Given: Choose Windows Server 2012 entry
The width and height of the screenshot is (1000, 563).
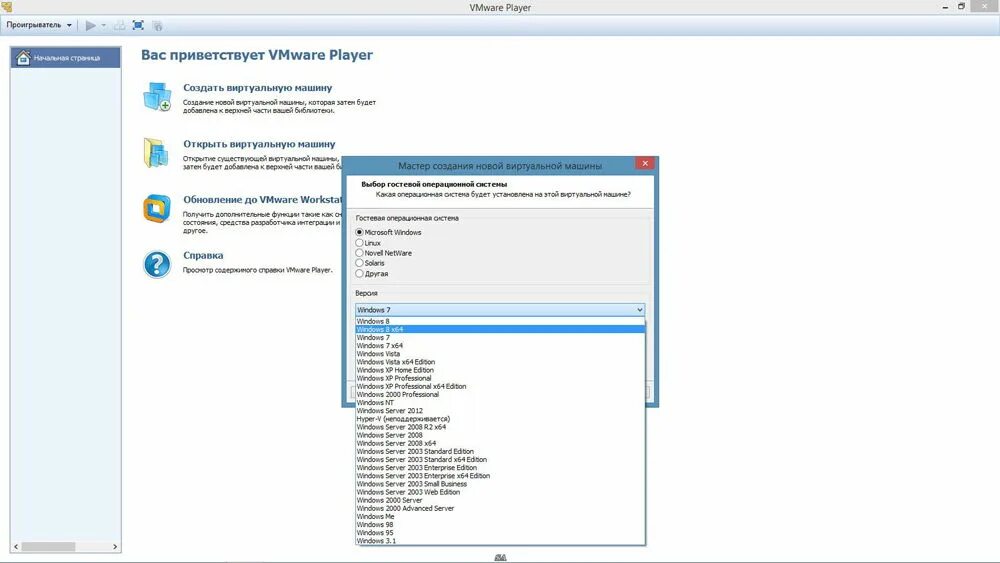Looking at the screenshot, I should click(x=500, y=411).
